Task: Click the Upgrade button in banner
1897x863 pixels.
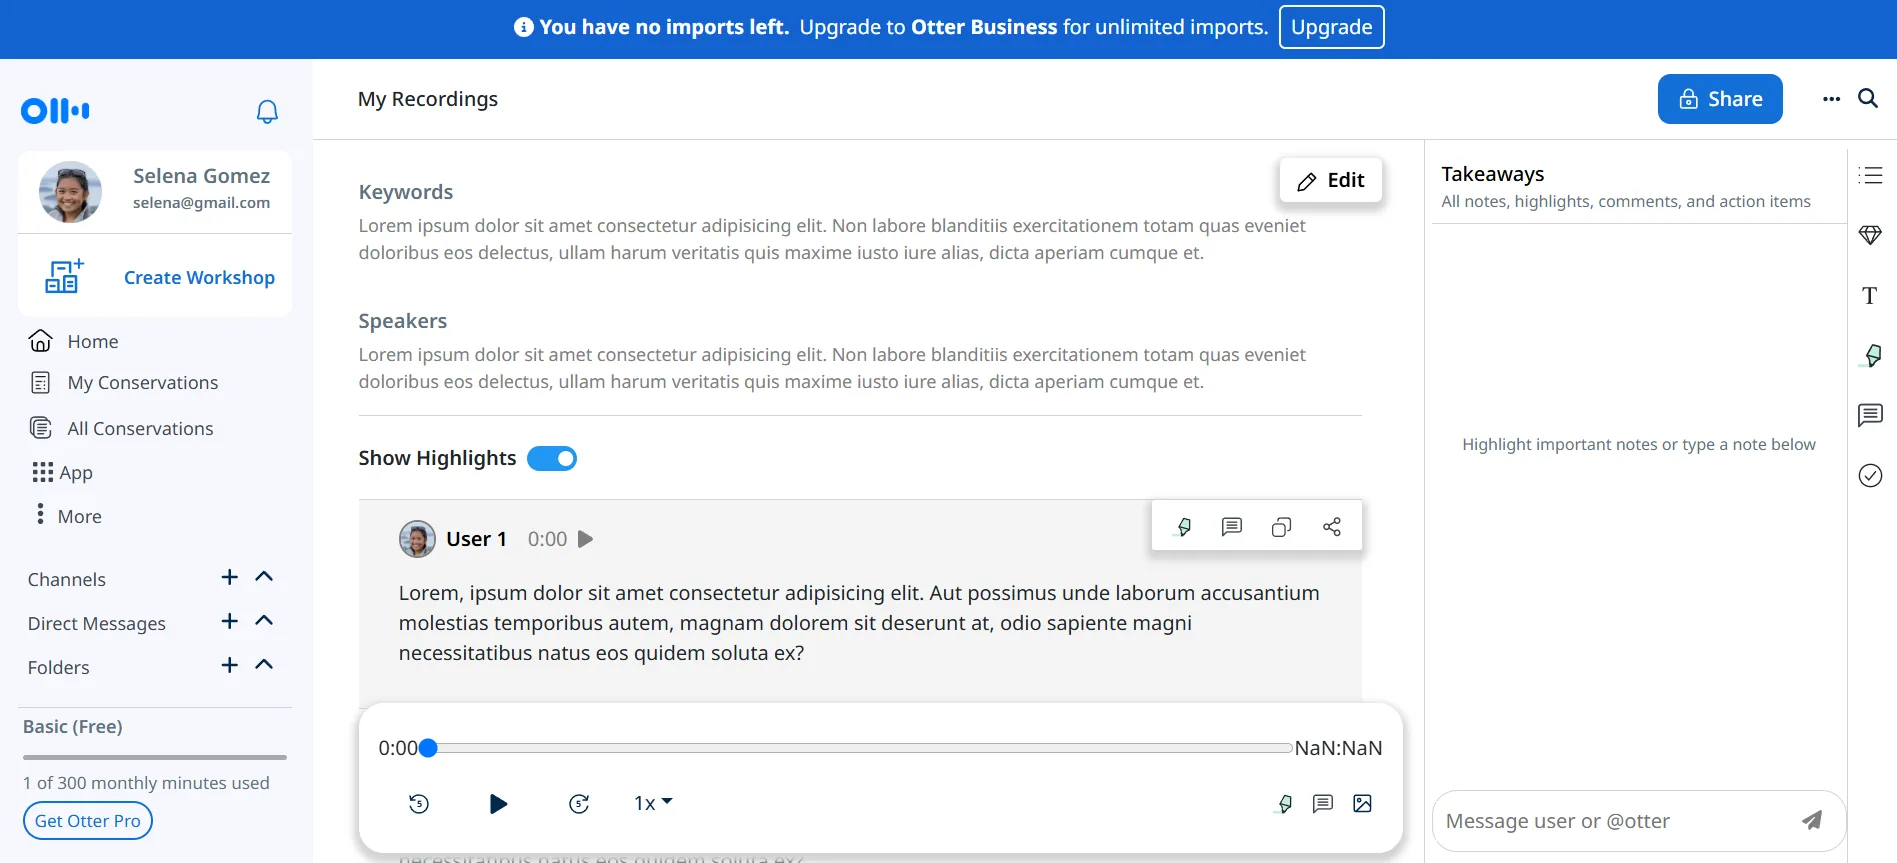Action: (x=1331, y=27)
